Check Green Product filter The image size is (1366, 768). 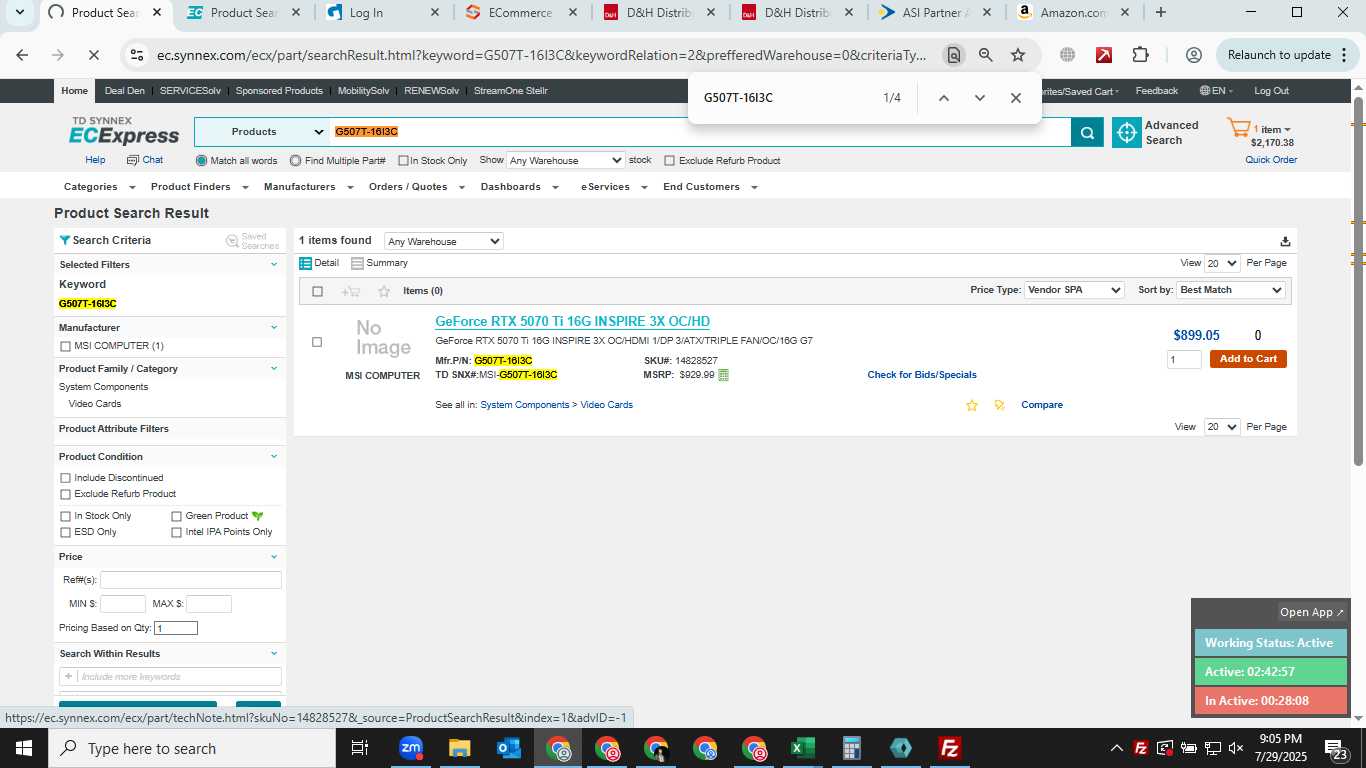click(177, 516)
